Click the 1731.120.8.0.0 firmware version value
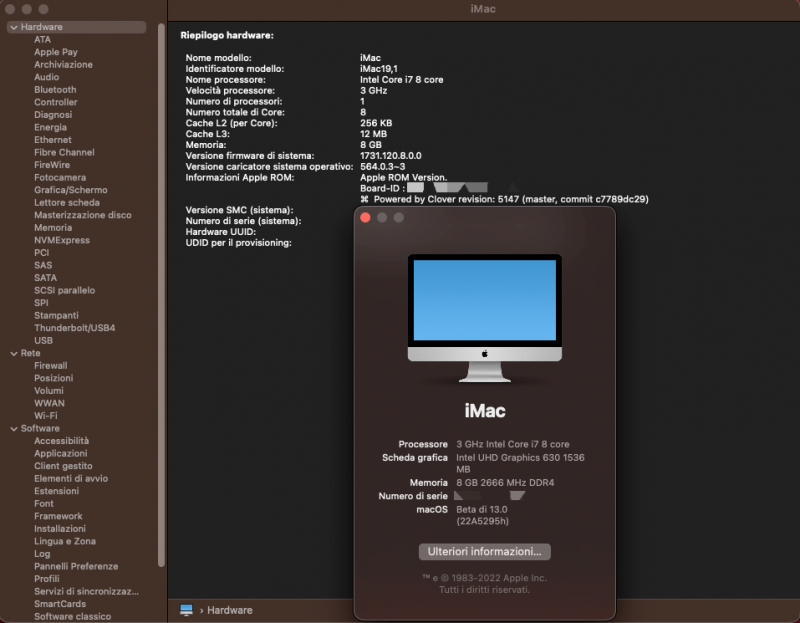The width and height of the screenshot is (800, 623). pos(391,156)
